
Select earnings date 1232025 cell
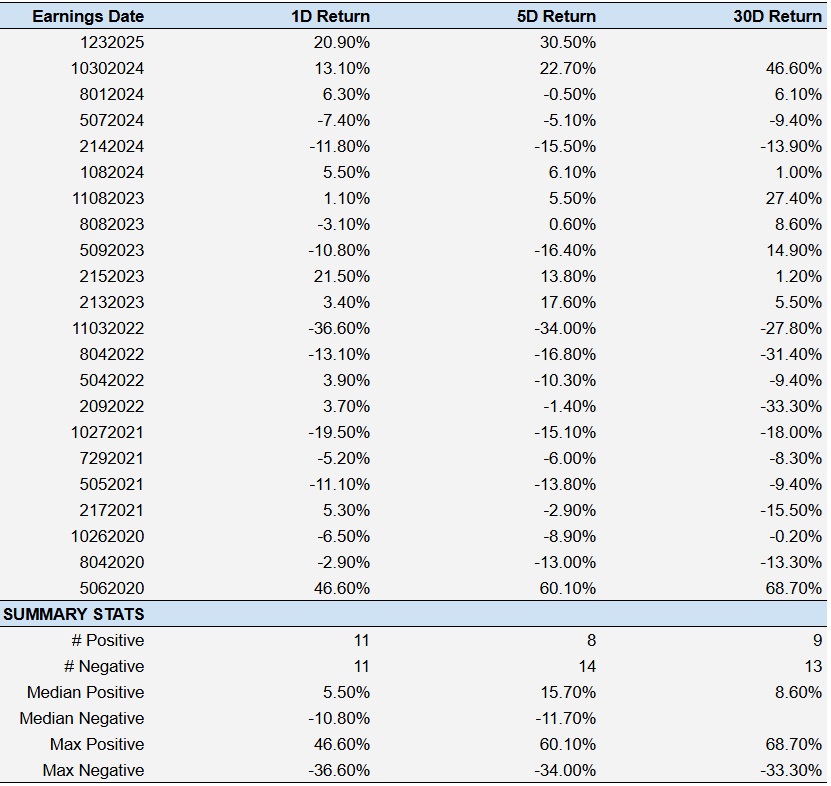pyautogui.click(x=112, y=42)
